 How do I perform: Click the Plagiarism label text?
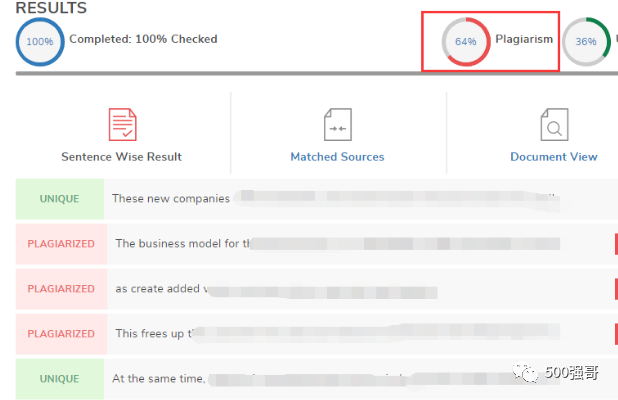tap(524, 39)
